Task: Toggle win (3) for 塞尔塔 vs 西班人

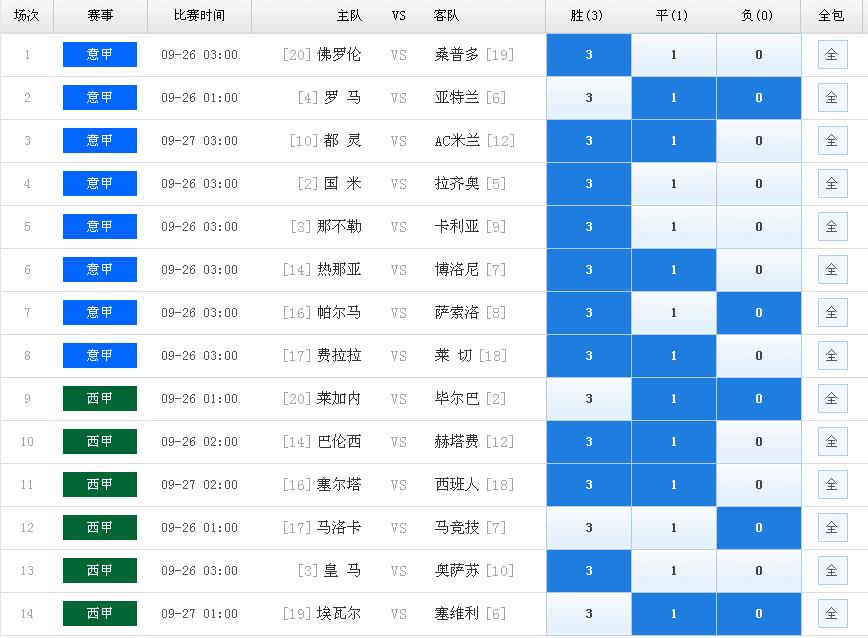Action: (x=588, y=485)
